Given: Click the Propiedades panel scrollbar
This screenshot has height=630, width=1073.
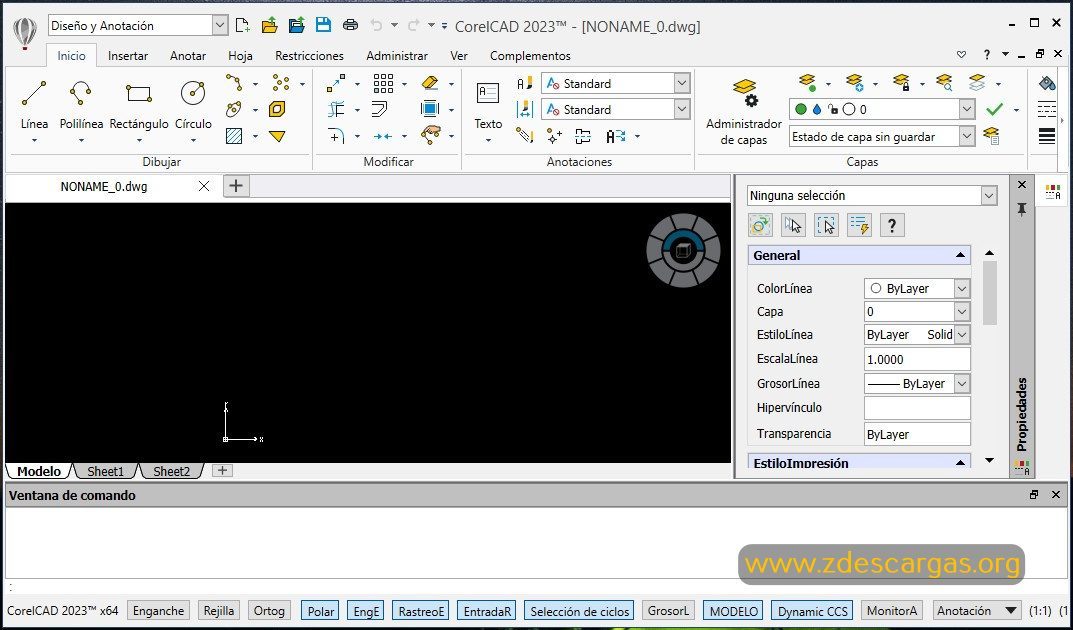Looking at the screenshot, I should coord(990,293).
